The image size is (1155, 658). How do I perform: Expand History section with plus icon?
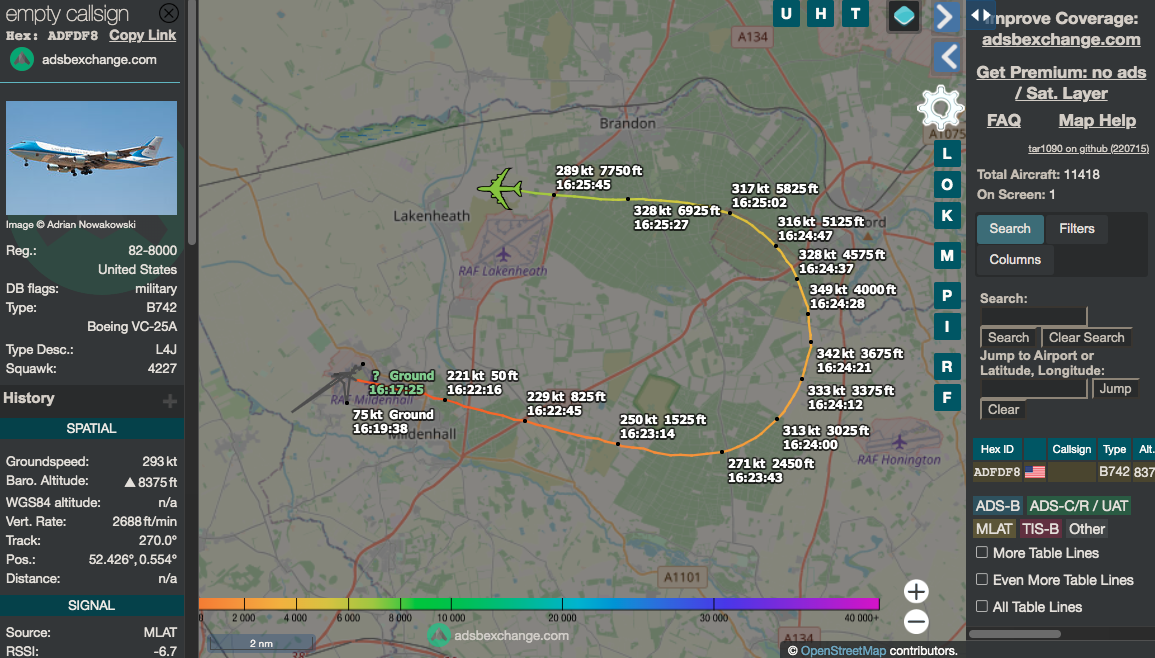click(x=169, y=401)
